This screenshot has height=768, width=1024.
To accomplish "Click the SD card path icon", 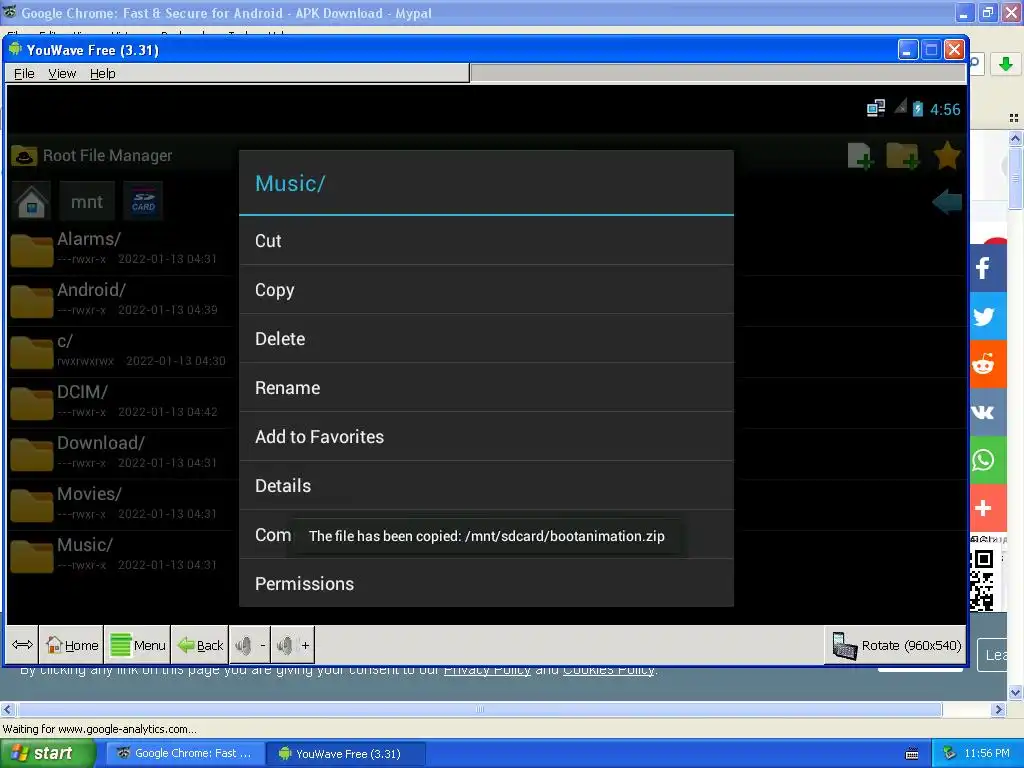I will [143, 200].
